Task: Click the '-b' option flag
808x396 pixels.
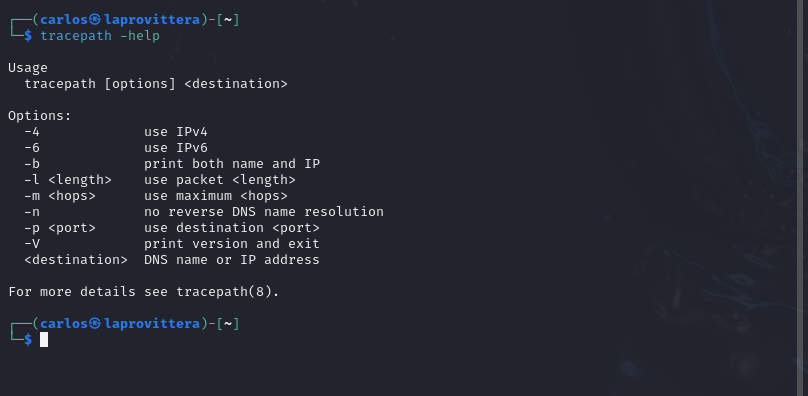Action: (32, 164)
